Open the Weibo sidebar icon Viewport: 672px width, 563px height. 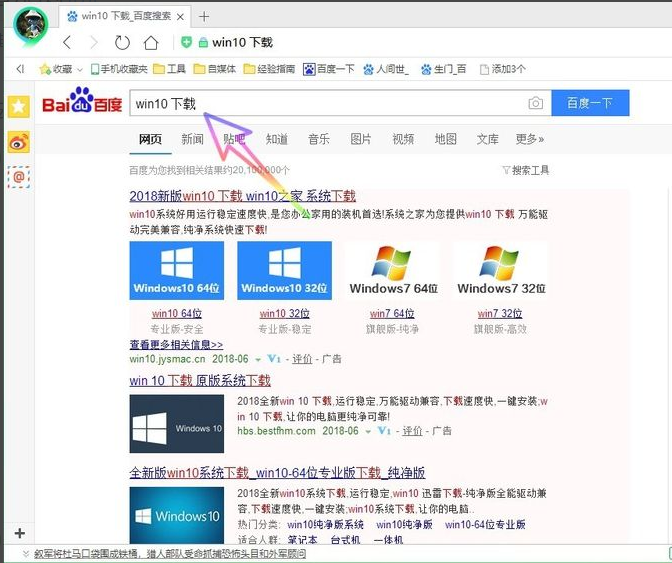[x=18, y=142]
